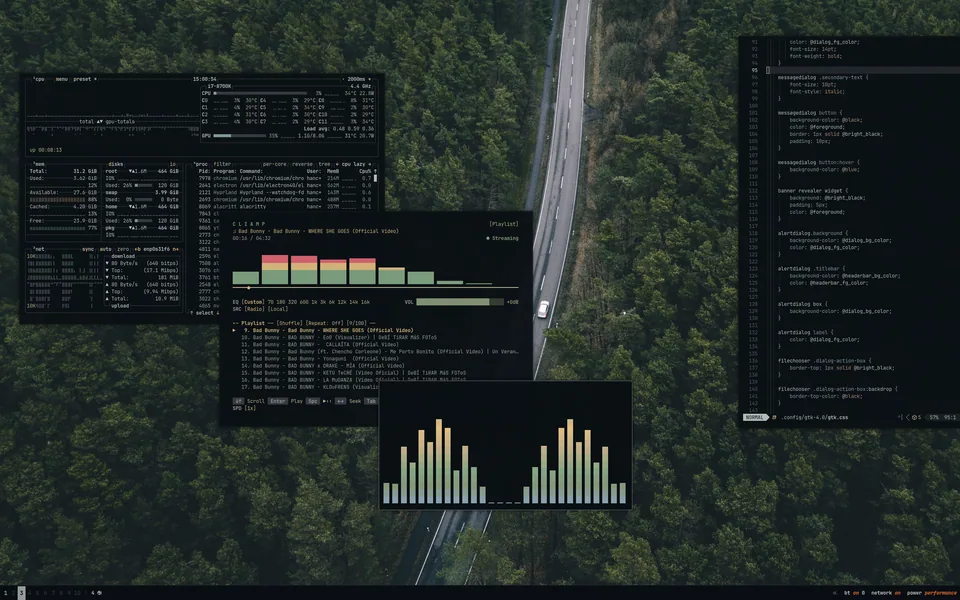Toggle net auto scaling

105,249
